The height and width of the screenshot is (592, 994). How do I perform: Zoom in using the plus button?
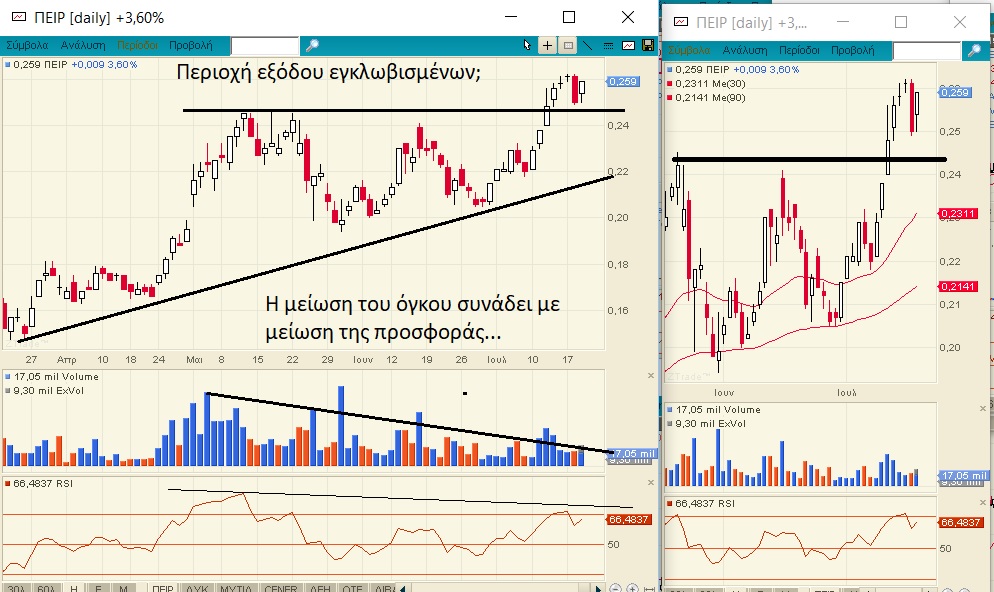(x=633, y=588)
